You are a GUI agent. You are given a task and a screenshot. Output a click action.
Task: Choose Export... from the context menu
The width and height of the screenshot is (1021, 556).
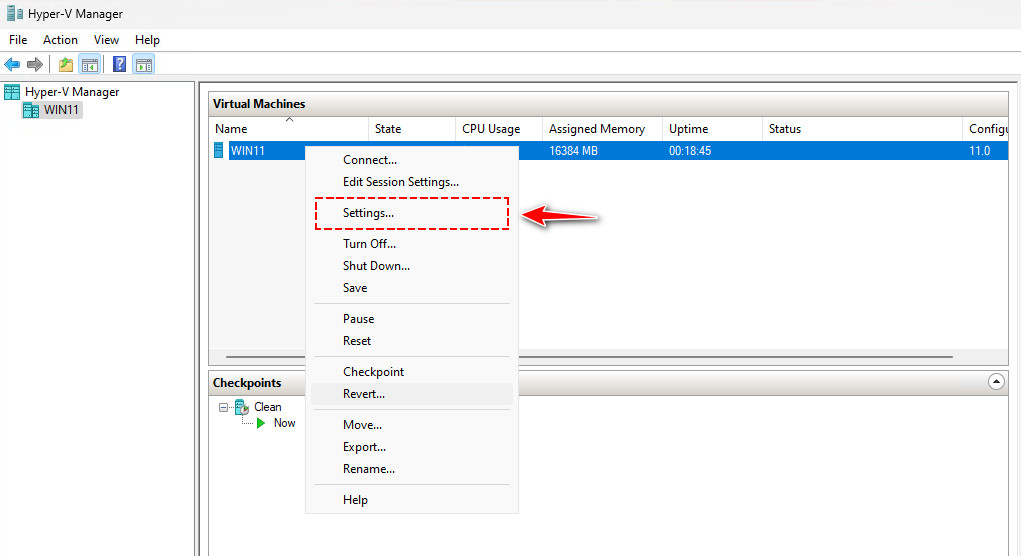click(x=412, y=447)
